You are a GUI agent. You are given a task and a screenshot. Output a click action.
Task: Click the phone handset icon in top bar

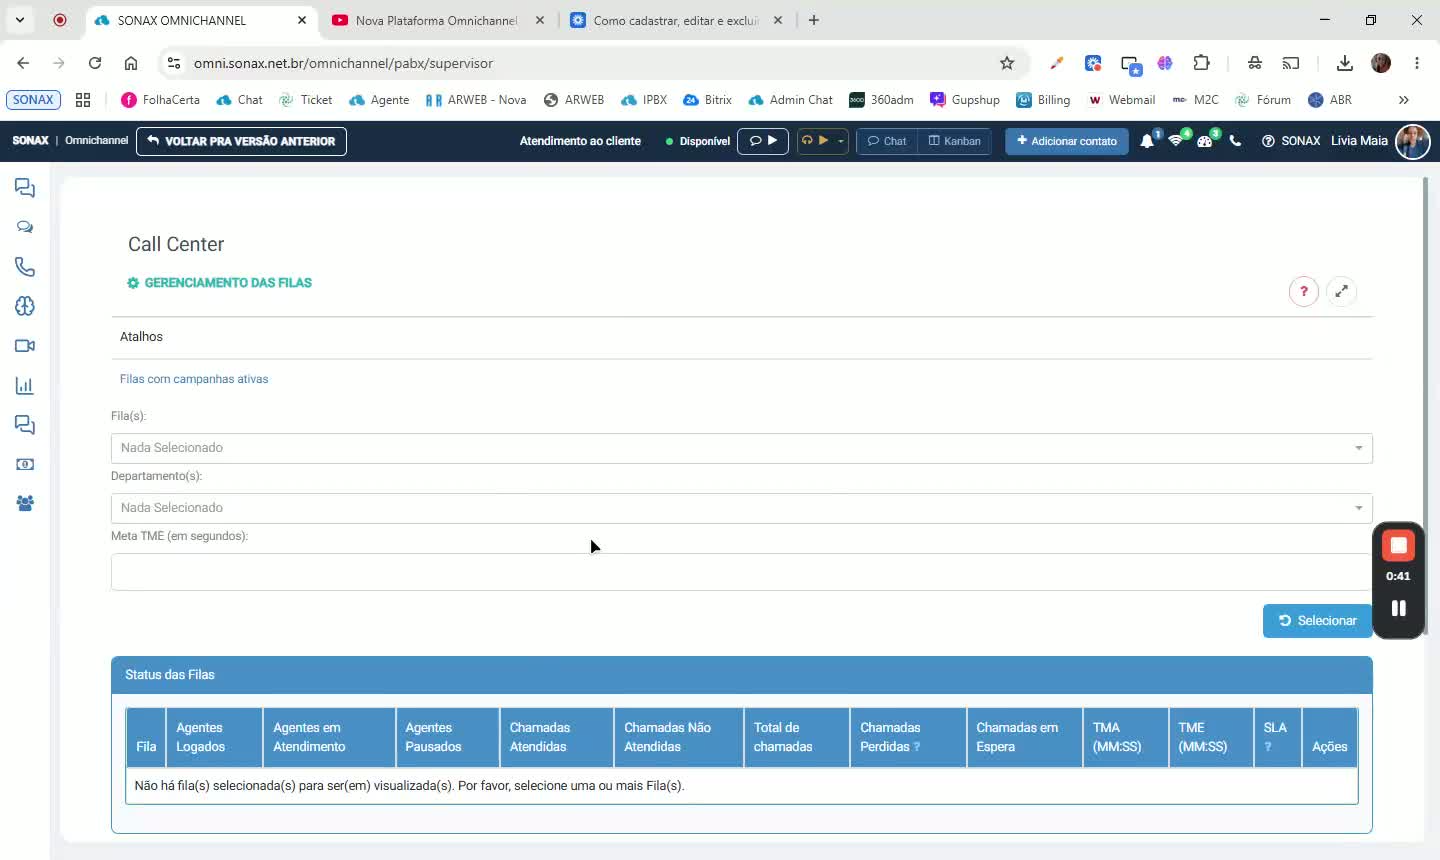coord(1235,141)
